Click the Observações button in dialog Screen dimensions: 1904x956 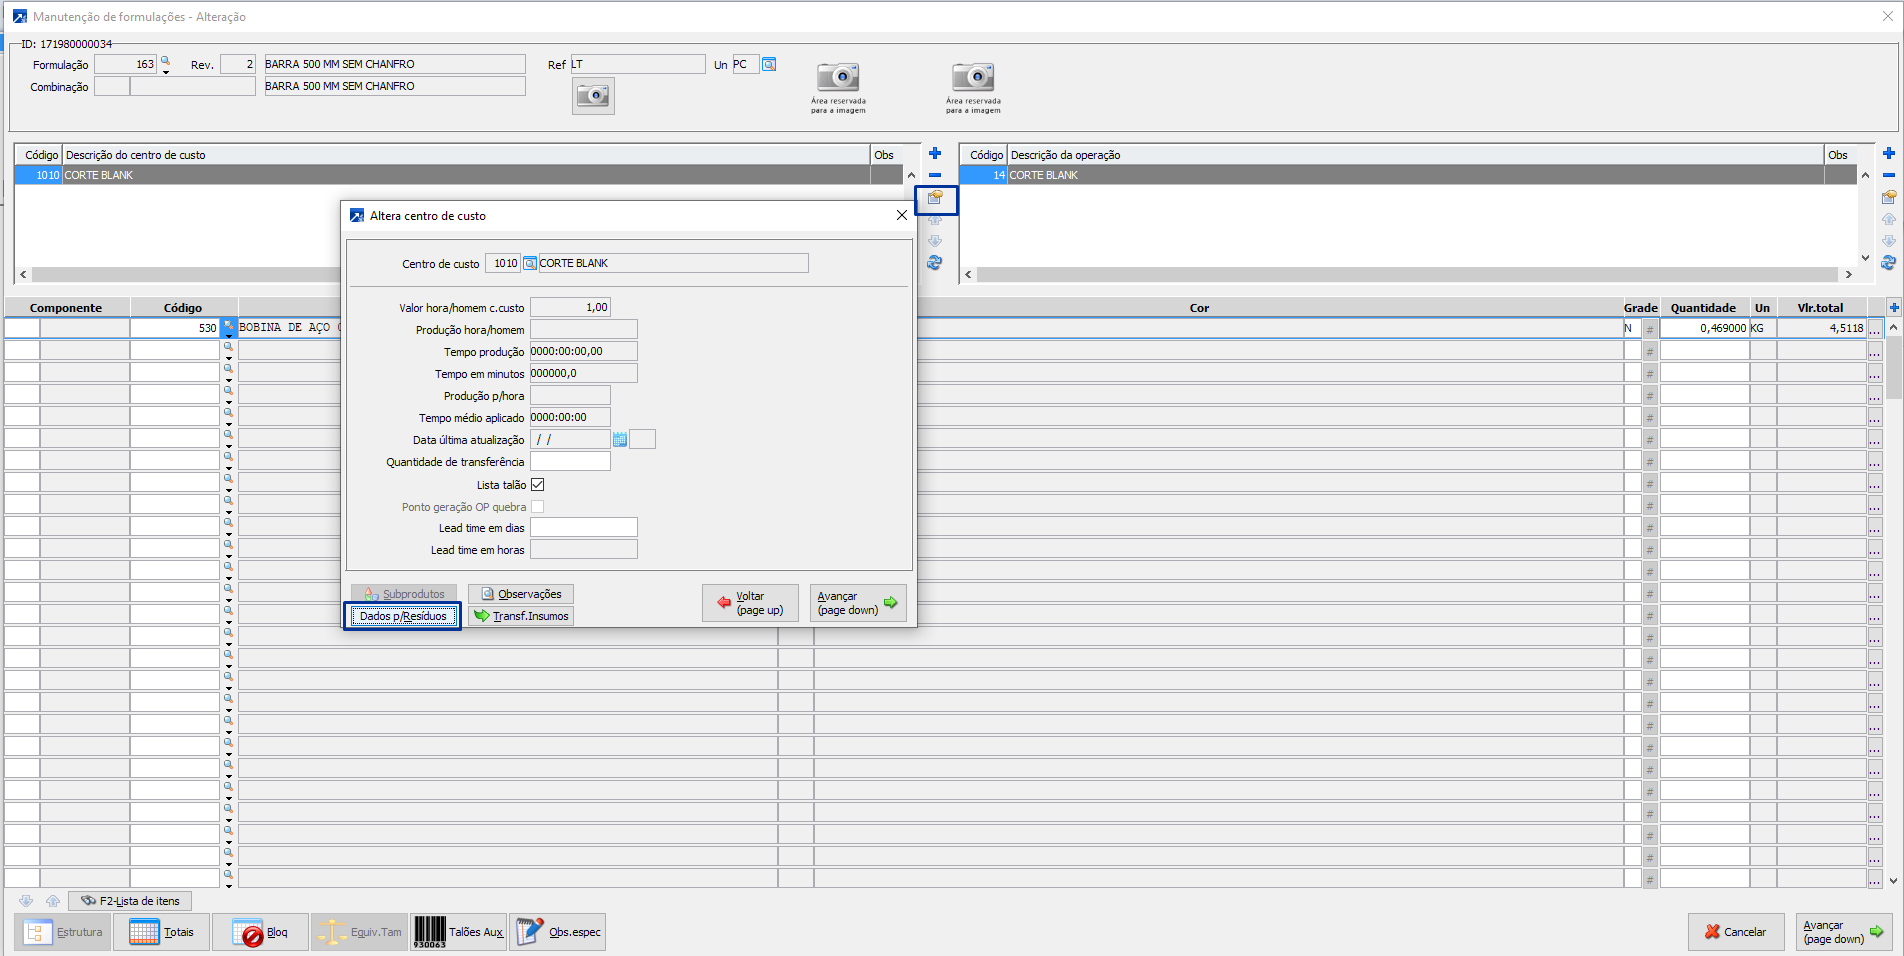(x=521, y=594)
